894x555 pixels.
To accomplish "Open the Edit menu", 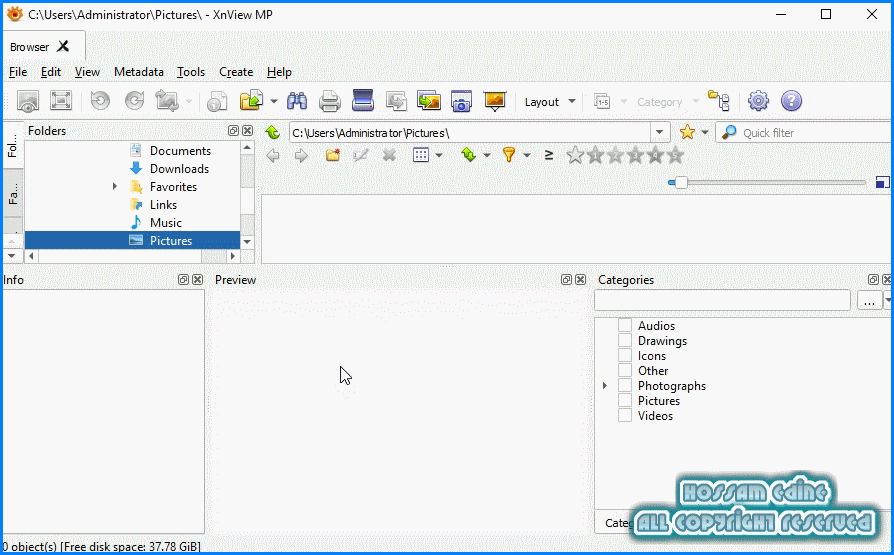I will coord(51,72).
